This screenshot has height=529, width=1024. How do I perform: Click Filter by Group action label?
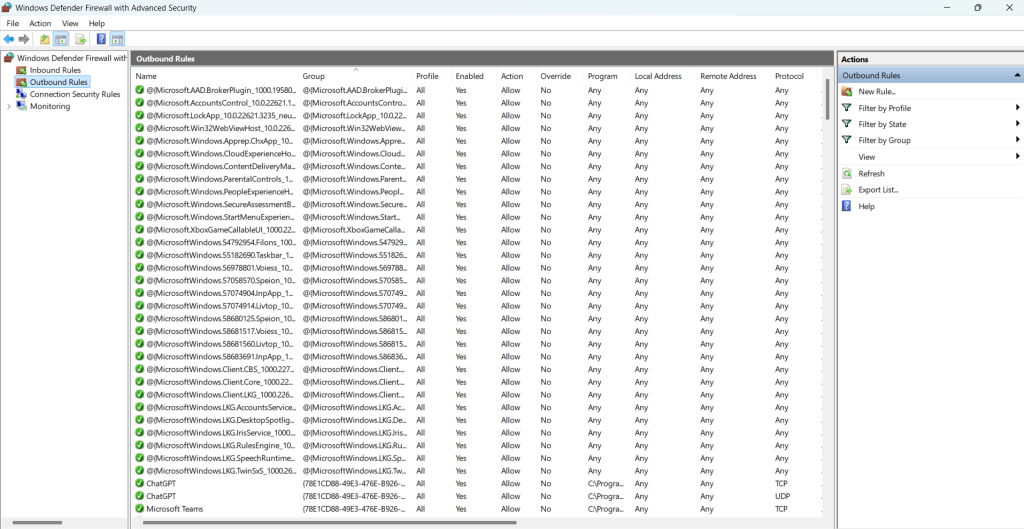pyautogui.click(x=884, y=140)
